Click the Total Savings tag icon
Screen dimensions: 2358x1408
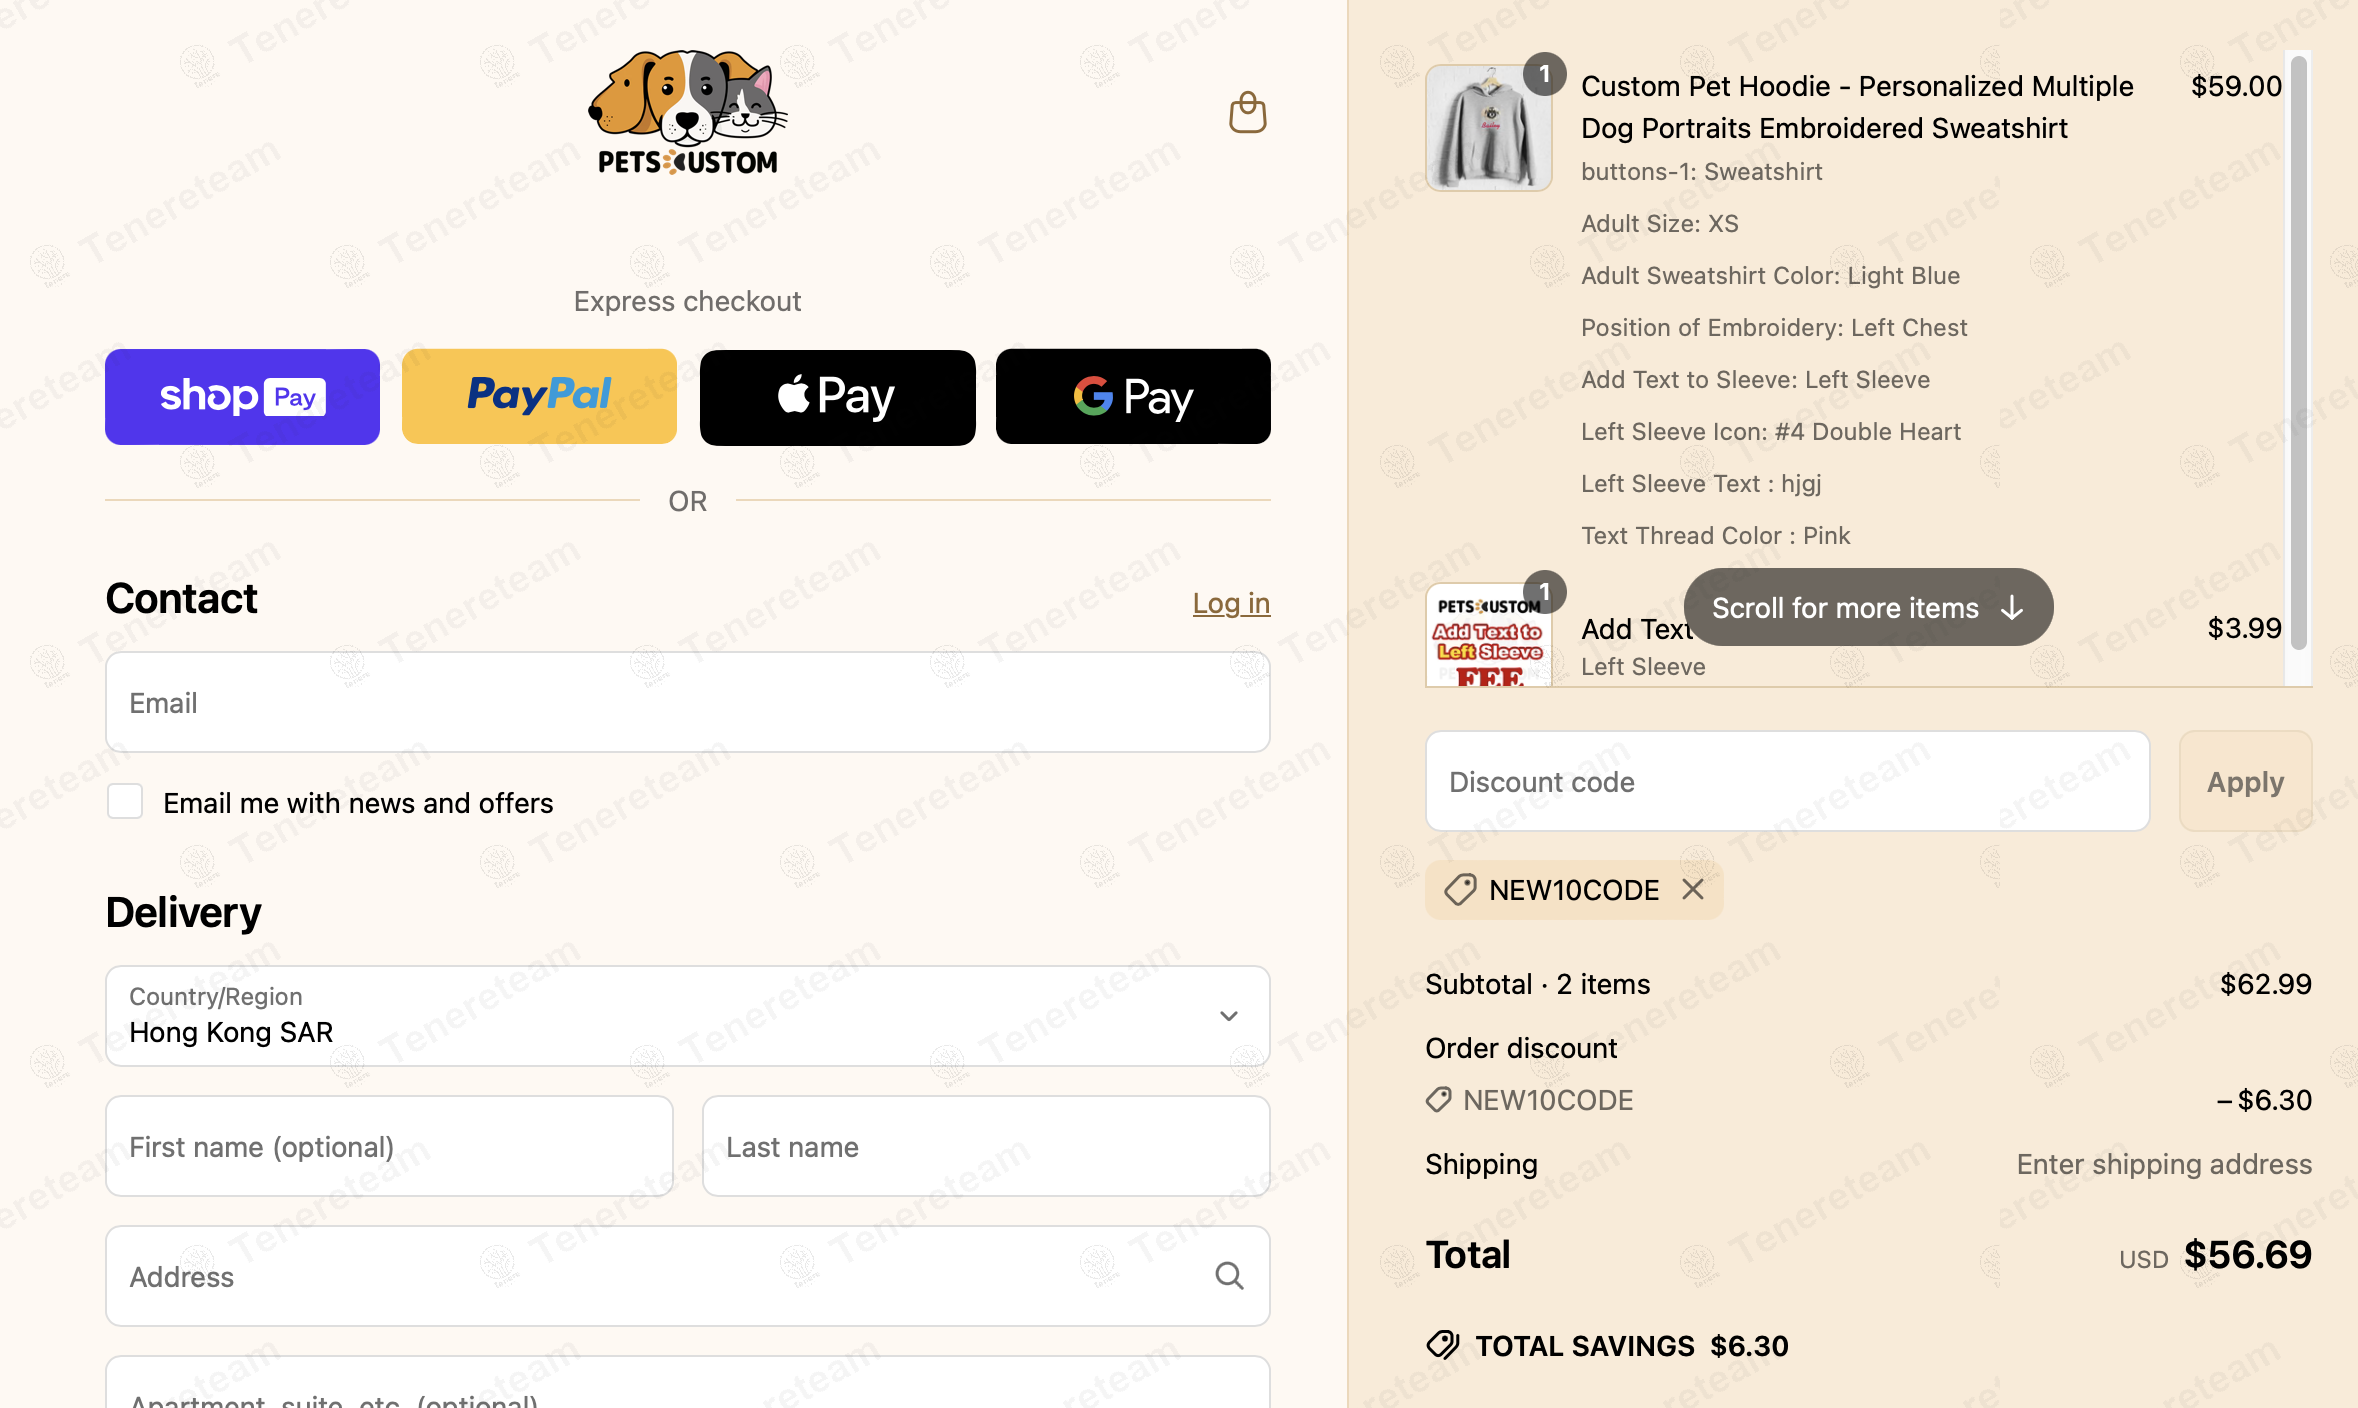click(x=1443, y=1345)
